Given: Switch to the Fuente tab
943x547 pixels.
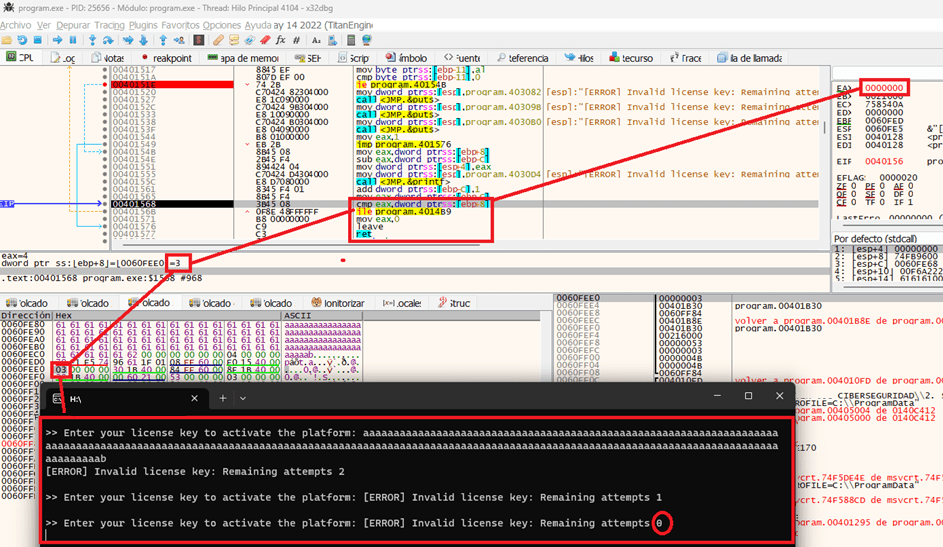Looking at the screenshot, I should pyautogui.click(x=462, y=58).
